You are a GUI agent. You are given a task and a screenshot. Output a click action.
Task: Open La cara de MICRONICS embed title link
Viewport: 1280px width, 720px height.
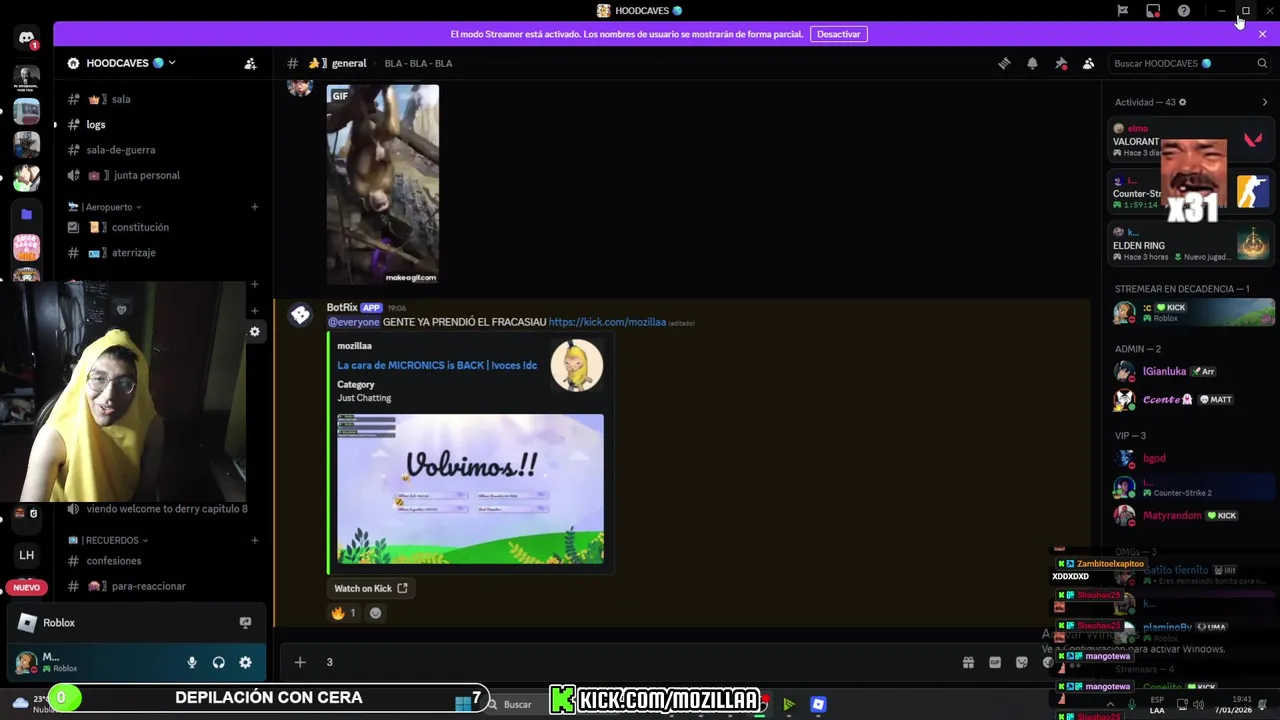[x=437, y=365]
